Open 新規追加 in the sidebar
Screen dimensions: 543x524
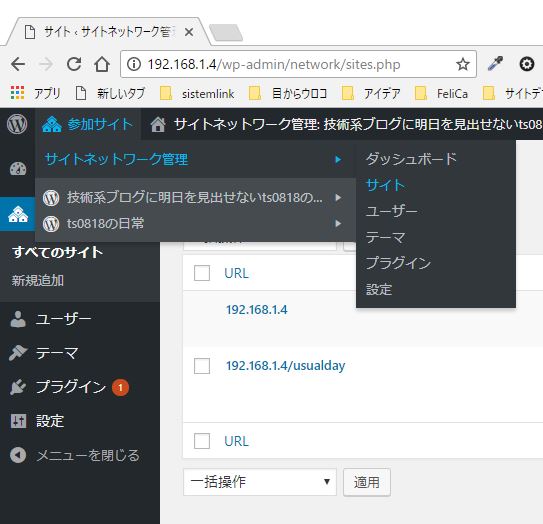37,280
